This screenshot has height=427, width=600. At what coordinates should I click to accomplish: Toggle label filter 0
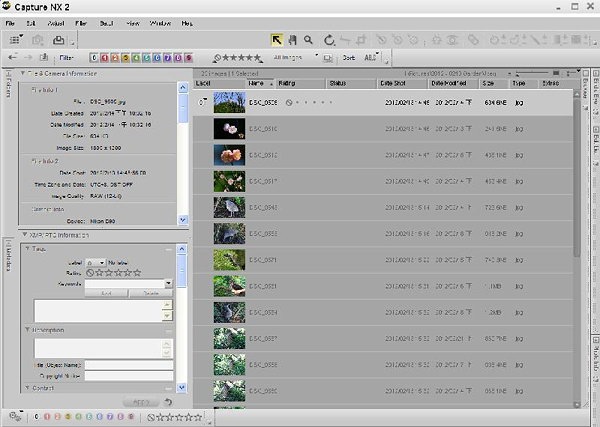pyautogui.click(x=94, y=58)
